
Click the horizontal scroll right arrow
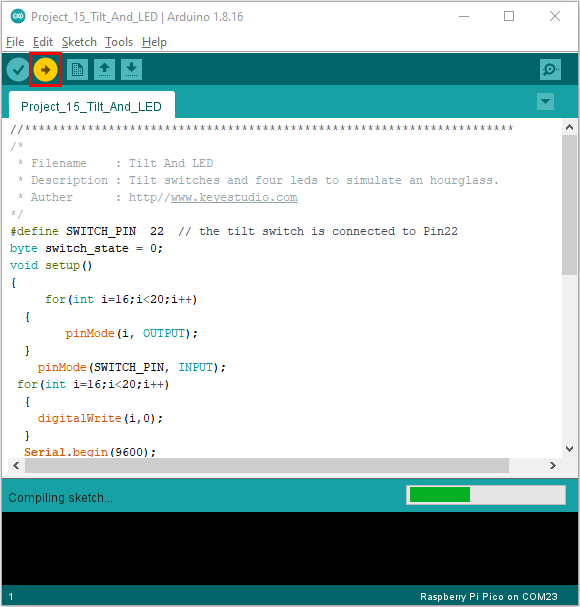click(x=553, y=465)
